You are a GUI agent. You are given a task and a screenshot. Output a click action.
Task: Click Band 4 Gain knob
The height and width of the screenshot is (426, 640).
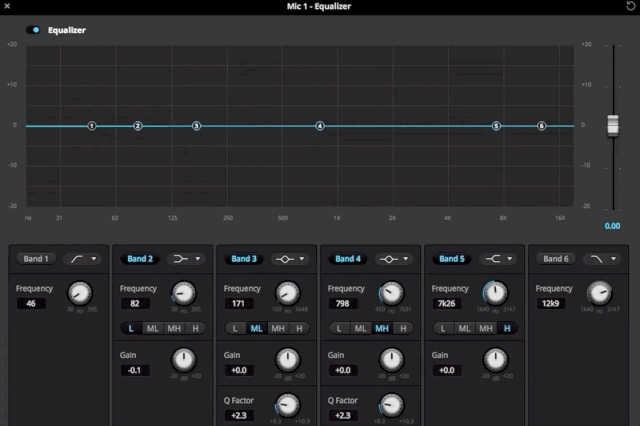pyautogui.click(x=392, y=359)
